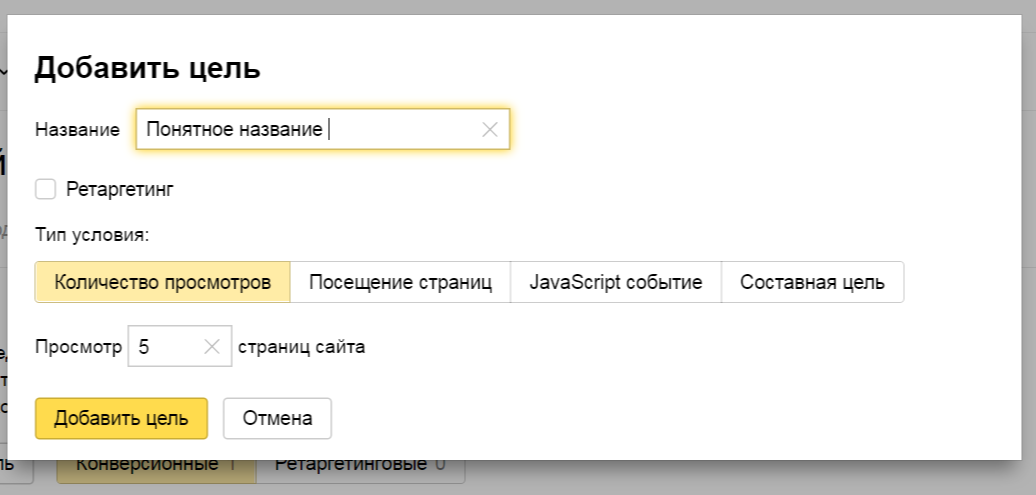
Task: Choose the JavaScript событие condition type
Action: (x=615, y=282)
